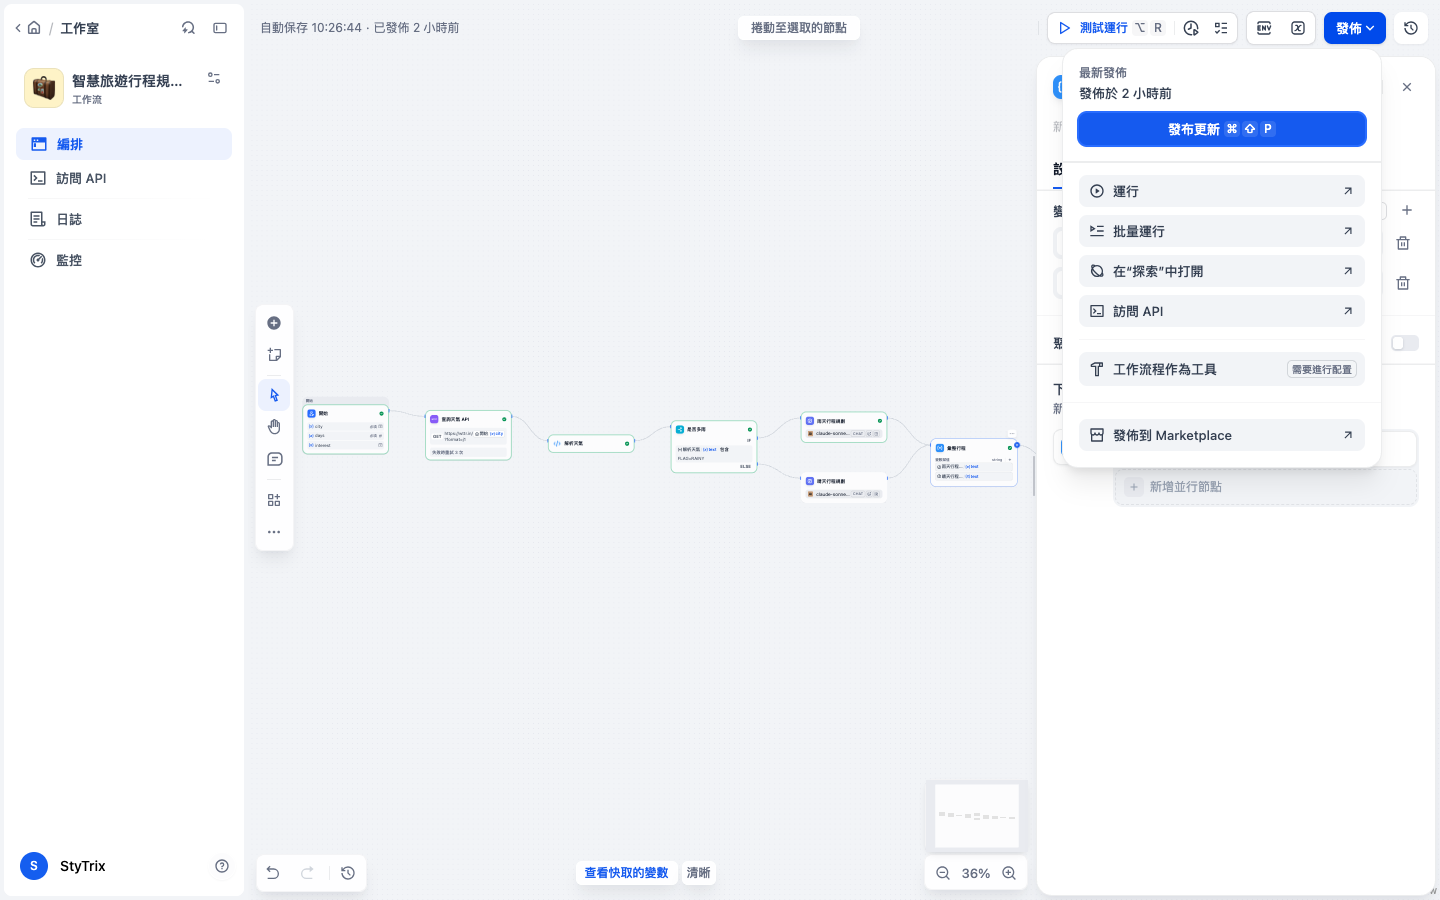Click the canvas minimap thumbnail
1440x900 pixels.
[x=977, y=816]
